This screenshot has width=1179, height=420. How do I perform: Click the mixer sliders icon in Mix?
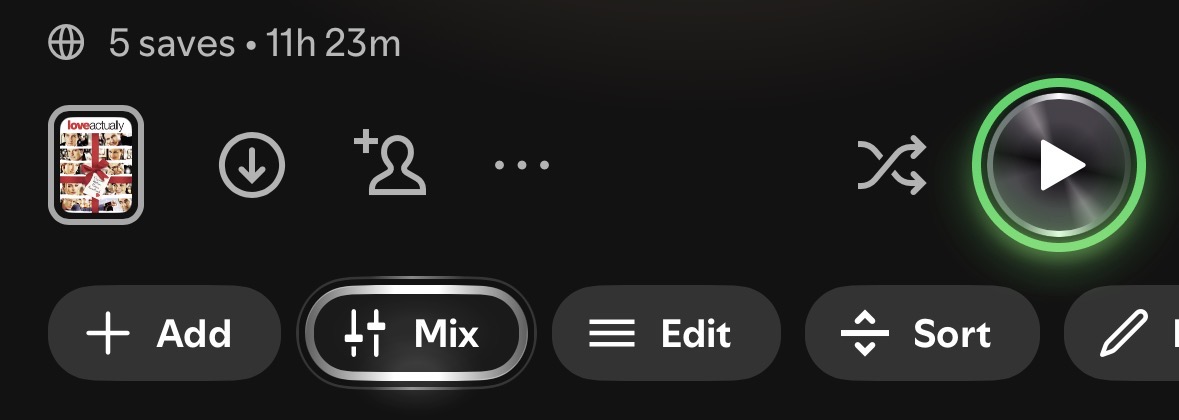(x=365, y=334)
